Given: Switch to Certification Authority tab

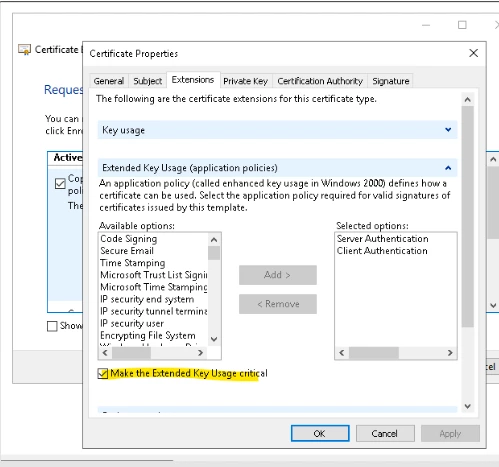Looking at the screenshot, I should [320, 81].
